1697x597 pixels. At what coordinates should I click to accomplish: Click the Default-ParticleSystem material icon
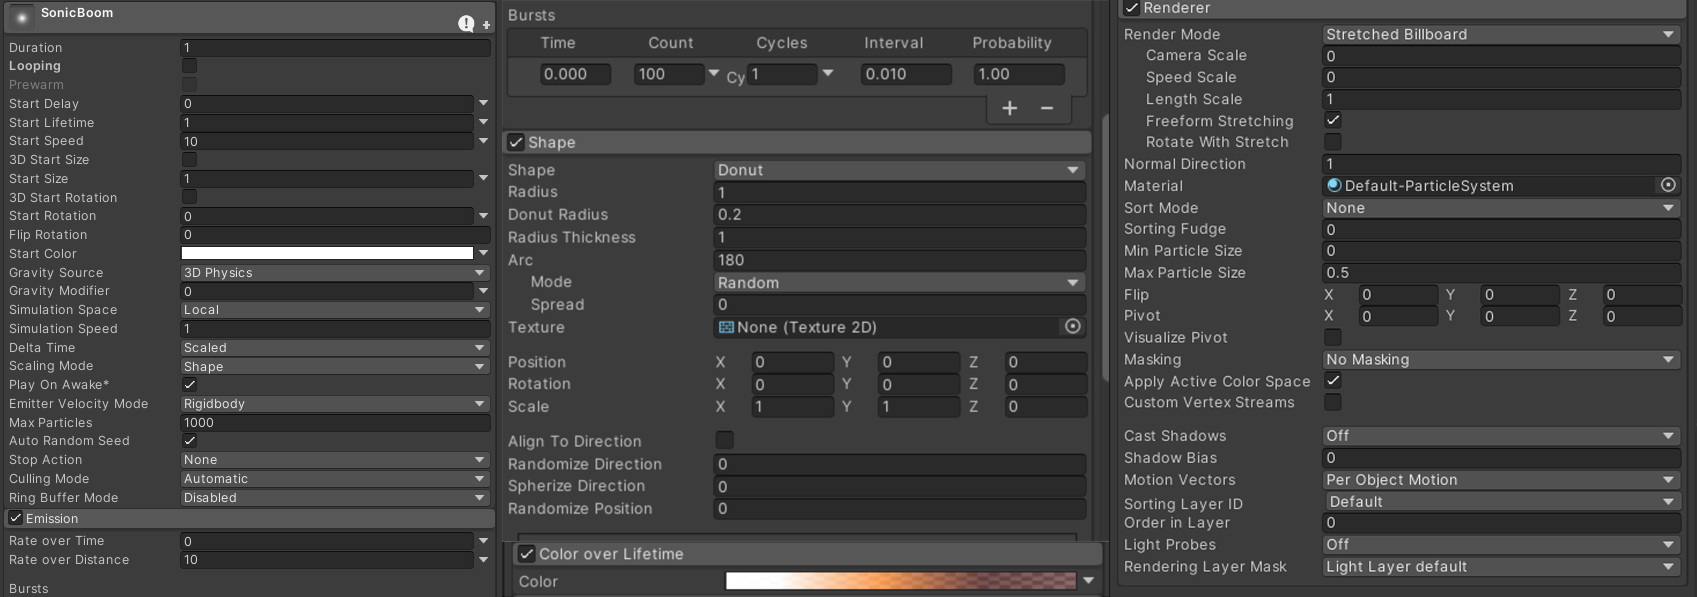1334,185
